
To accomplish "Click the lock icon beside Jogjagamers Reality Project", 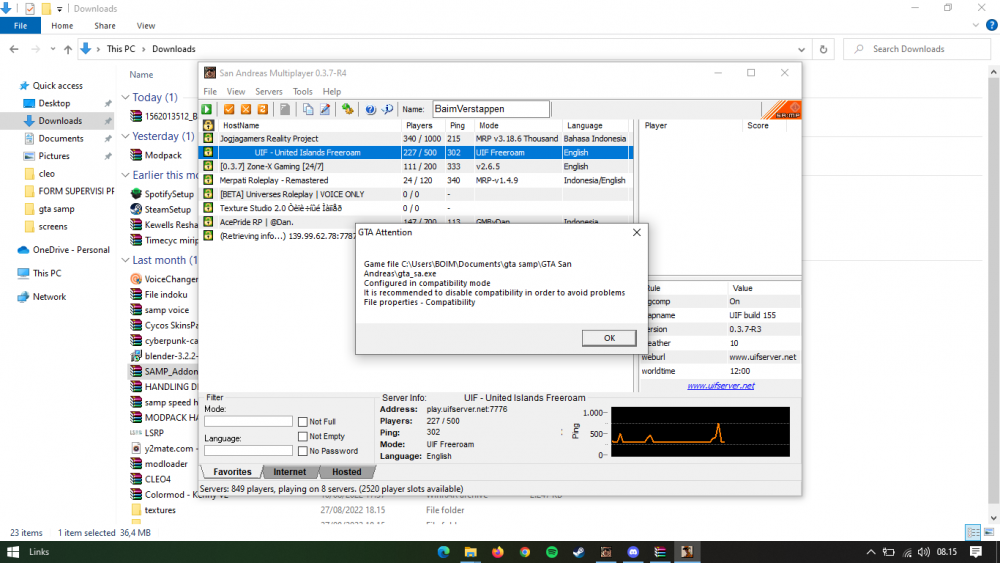I will tap(209, 138).
